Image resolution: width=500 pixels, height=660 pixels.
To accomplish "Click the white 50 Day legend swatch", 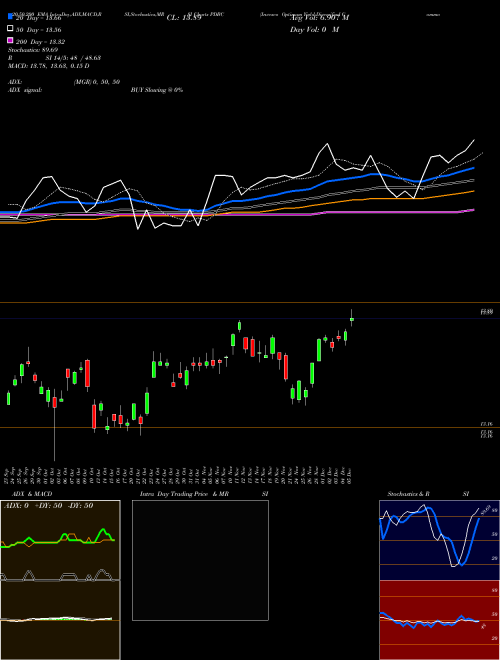I will pyautogui.click(x=10, y=29).
